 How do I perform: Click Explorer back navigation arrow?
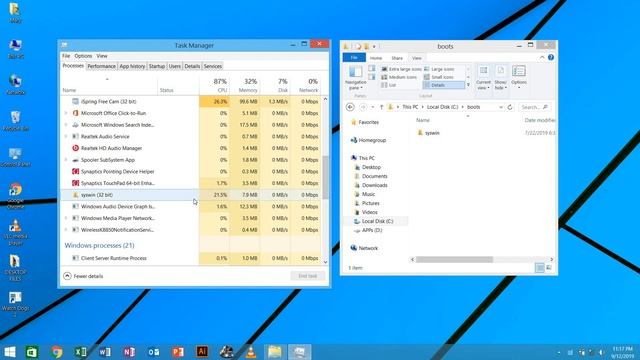(x=350, y=107)
